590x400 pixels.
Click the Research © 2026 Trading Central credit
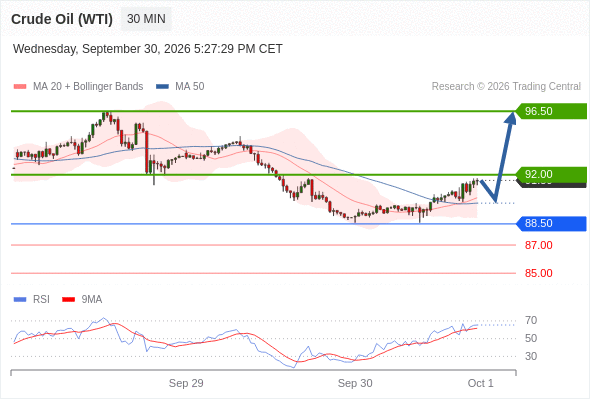pyautogui.click(x=506, y=87)
